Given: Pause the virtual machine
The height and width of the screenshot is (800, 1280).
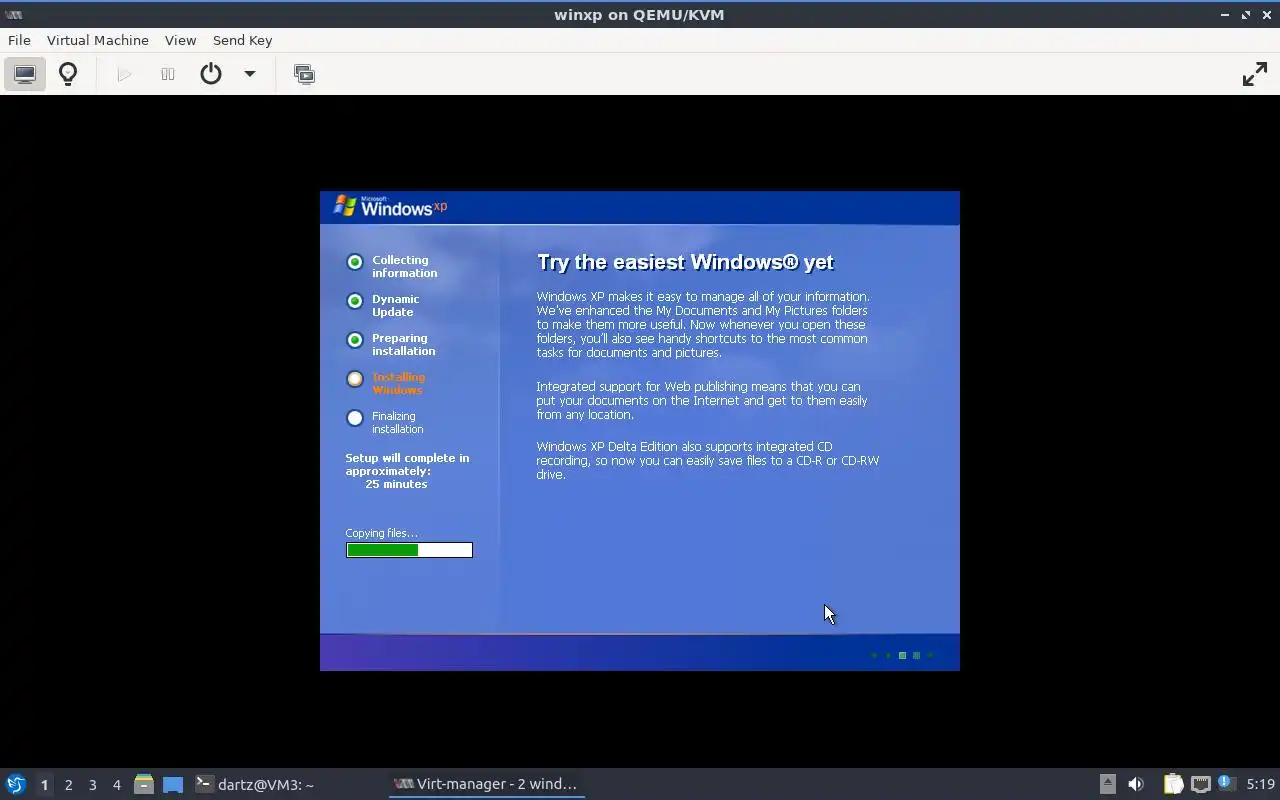Looking at the screenshot, I should [x=168, y=74].
